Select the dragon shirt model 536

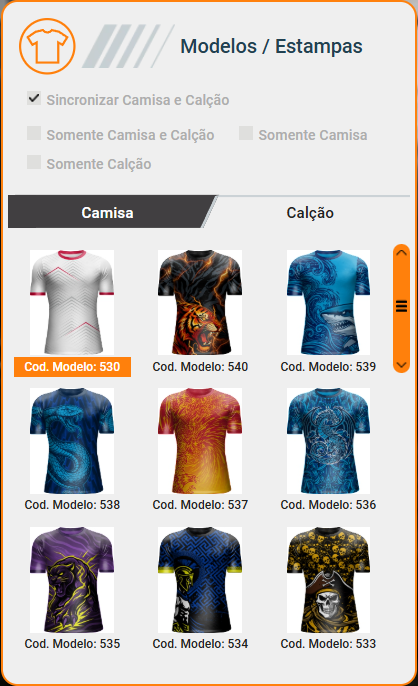(x=328, y=441)
